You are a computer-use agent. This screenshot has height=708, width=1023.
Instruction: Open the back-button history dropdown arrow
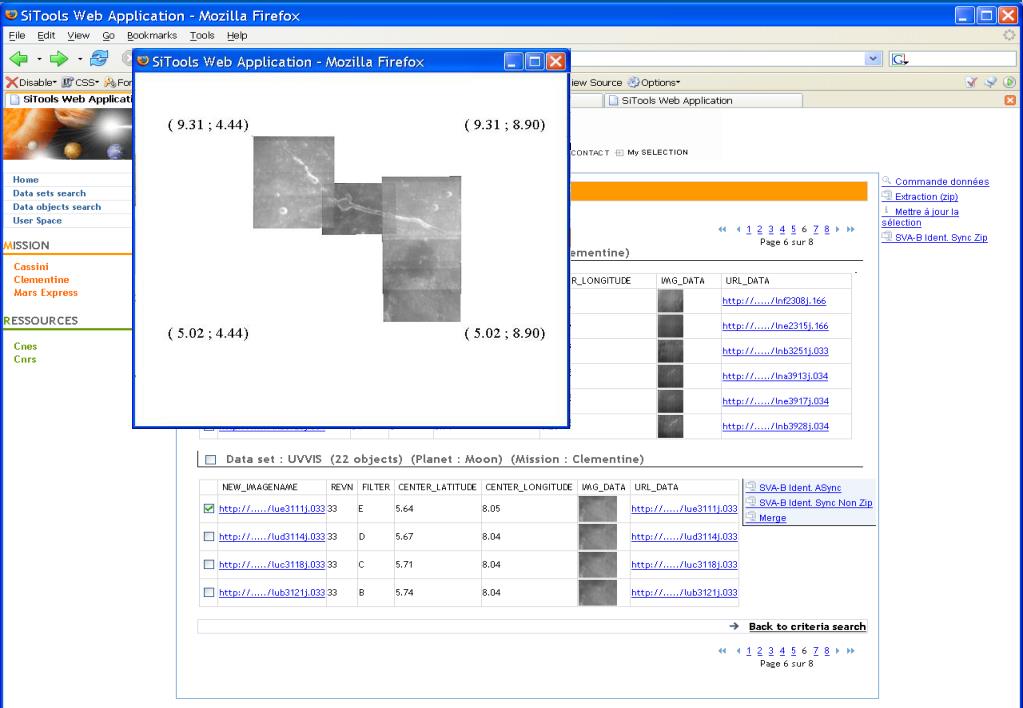39,59
